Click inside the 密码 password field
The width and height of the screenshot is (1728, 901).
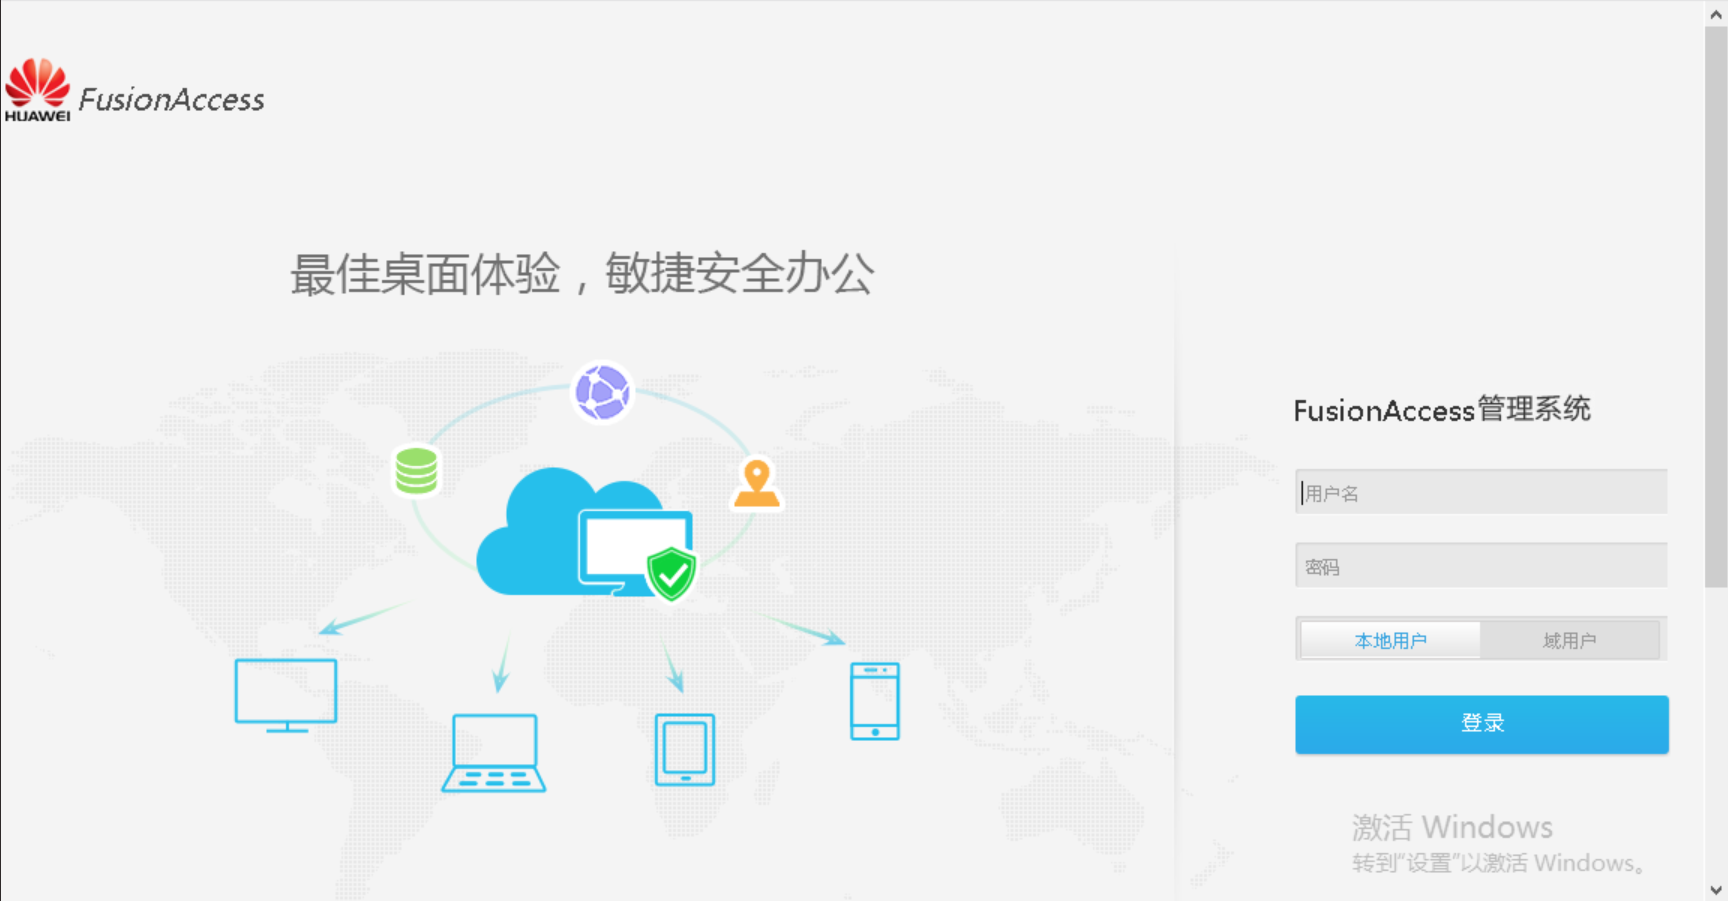[1480, 565]
